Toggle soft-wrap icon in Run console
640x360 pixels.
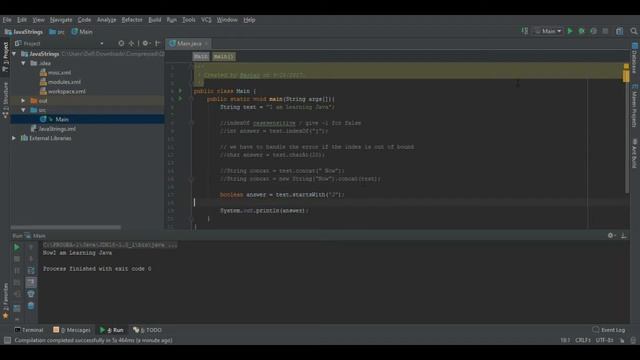[x=31, y=271]
